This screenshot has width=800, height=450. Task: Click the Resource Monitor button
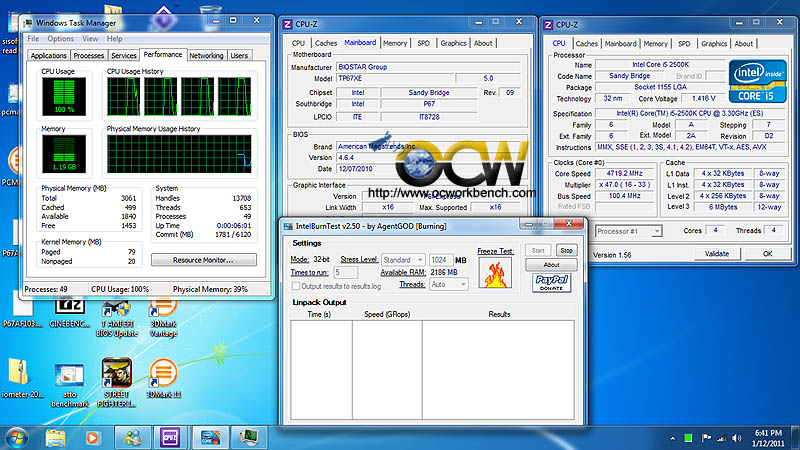204,260
